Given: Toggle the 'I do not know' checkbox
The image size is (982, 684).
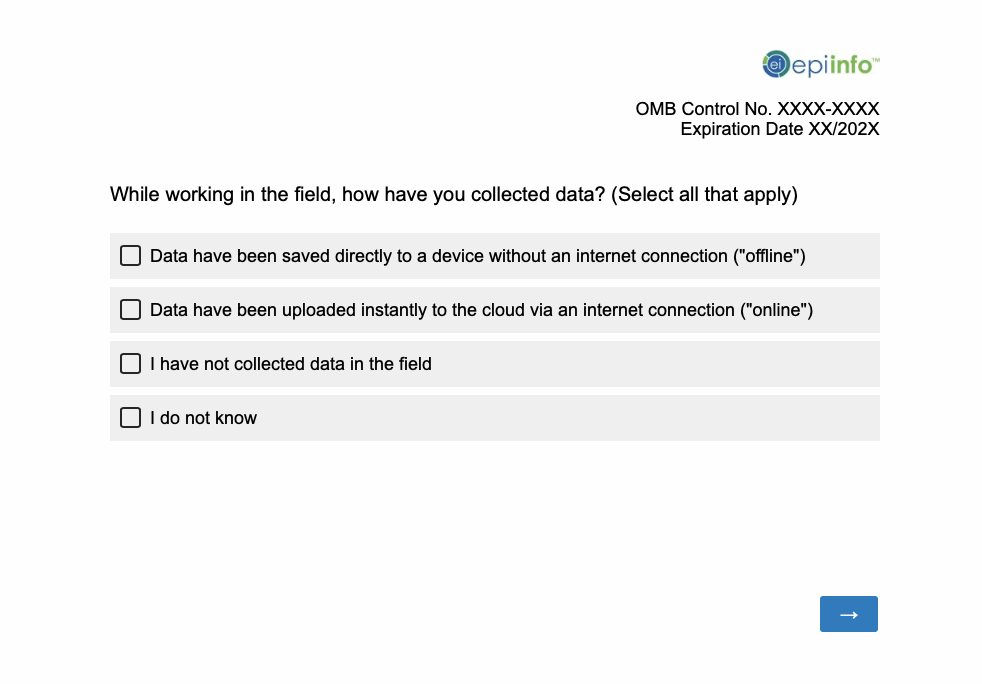Looking at the screenshot, I should 131,418.
